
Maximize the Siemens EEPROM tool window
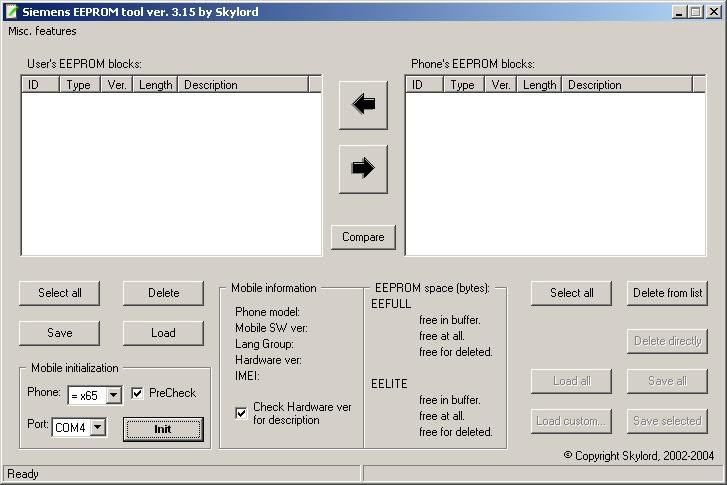point(695,12)
